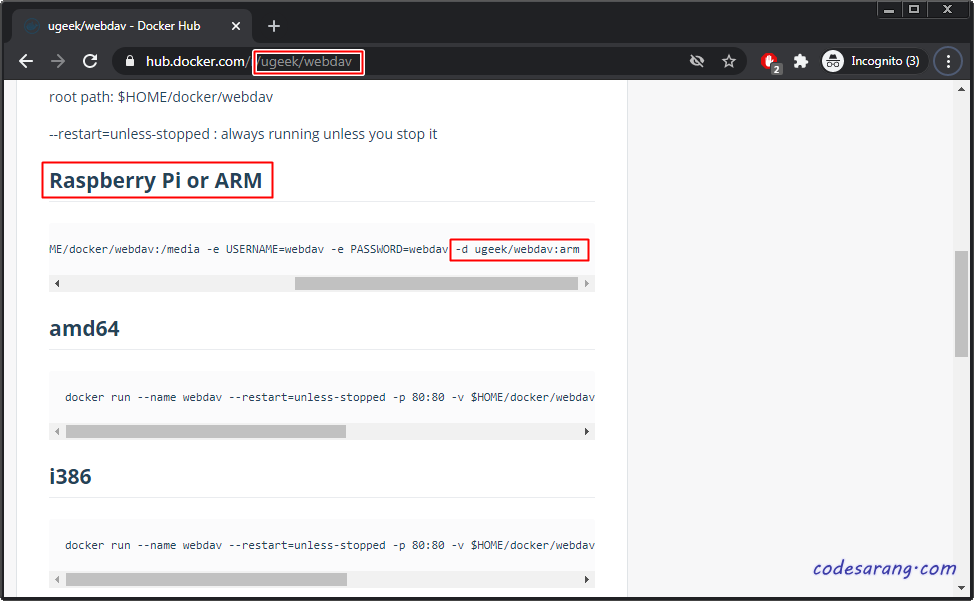Close the ugeek/webdav tab
The width and height of the screenshot is (974, 601).
[235, 26]
